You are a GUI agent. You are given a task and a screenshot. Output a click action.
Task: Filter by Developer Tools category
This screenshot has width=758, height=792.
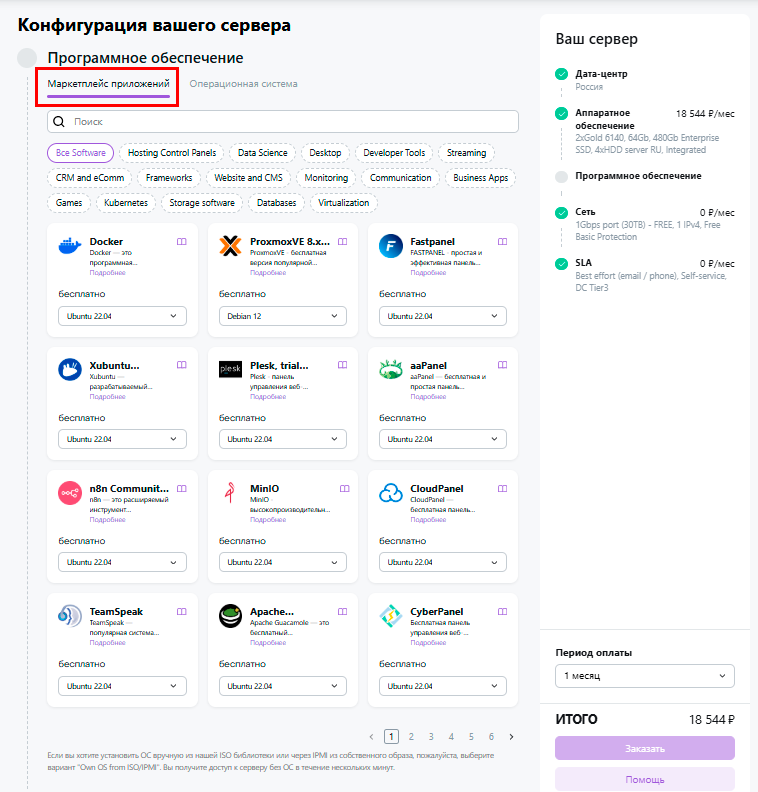click(x=394, y=153)
